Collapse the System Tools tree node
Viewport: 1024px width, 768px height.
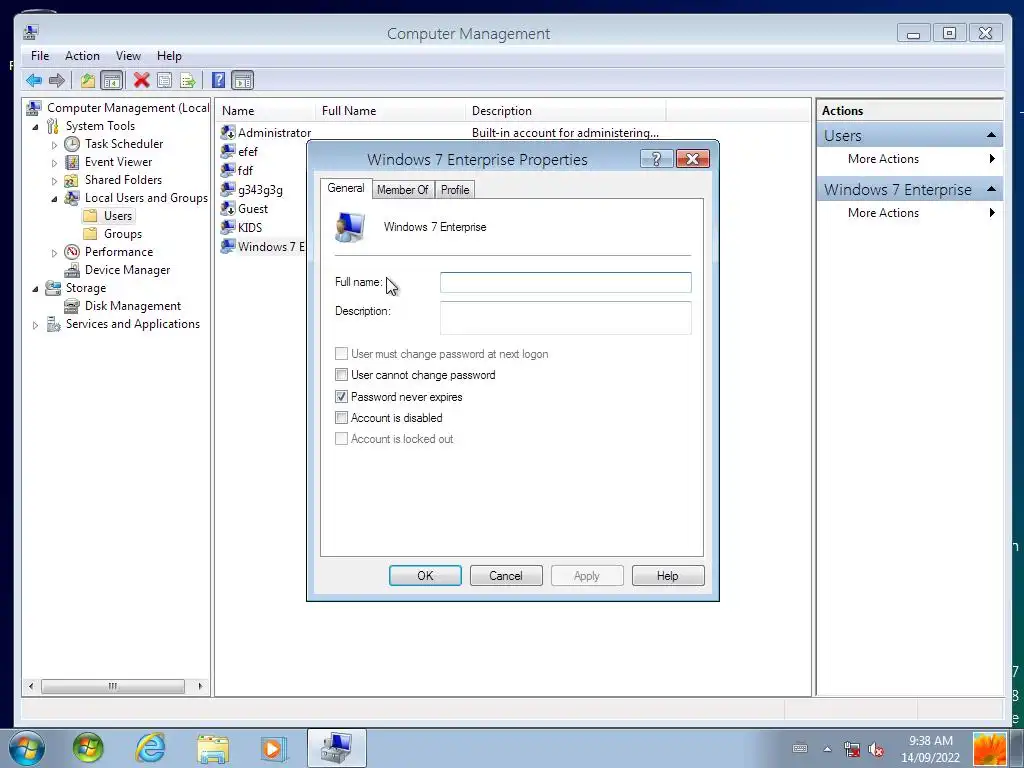[x=35, y=127]
